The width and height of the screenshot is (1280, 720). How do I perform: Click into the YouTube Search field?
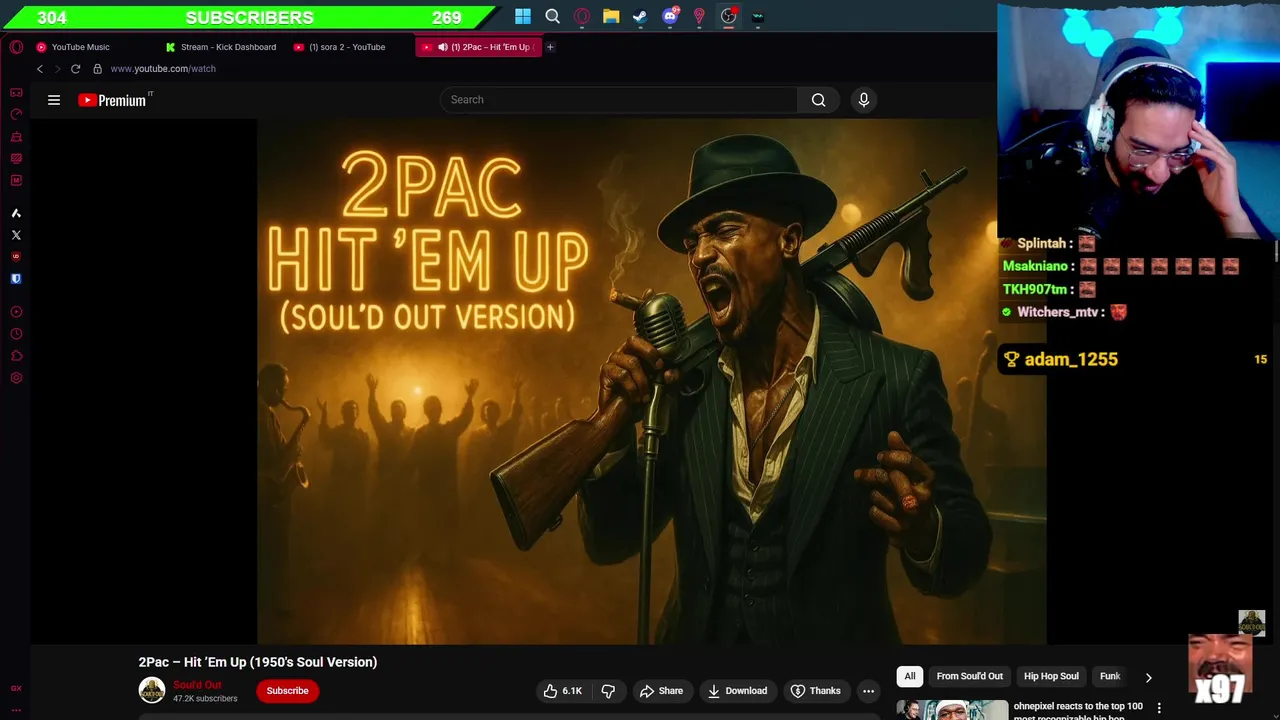619,100
